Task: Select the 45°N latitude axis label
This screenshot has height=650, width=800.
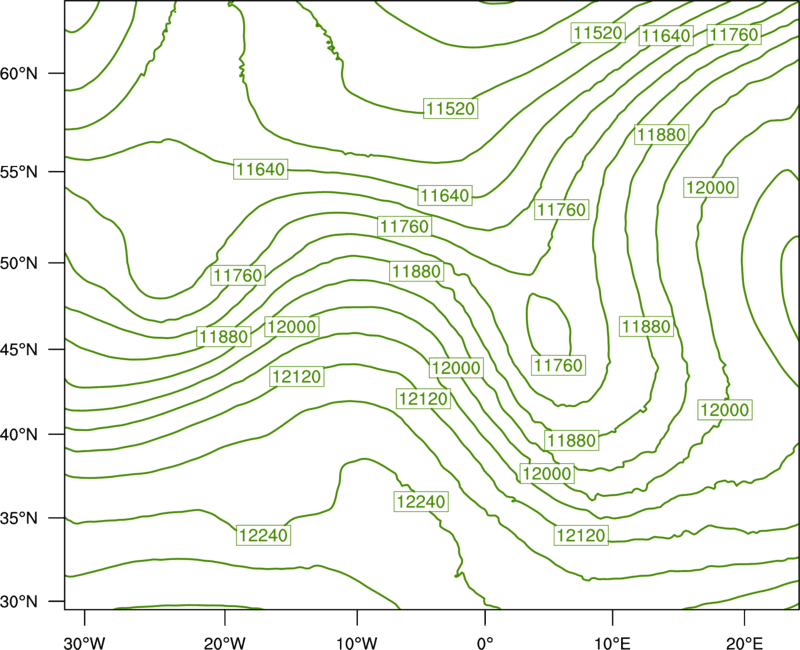Action: pos(19,349)
